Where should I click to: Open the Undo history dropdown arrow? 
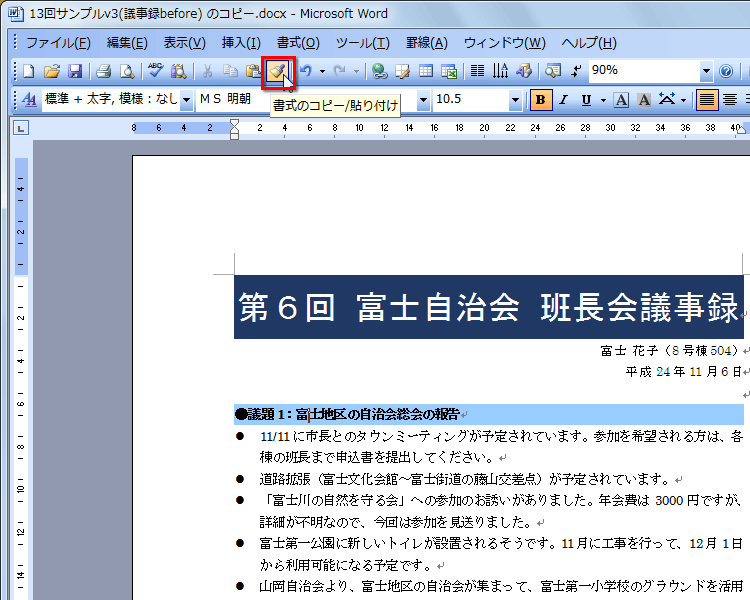pyautogui.click(x=322, y=72)
